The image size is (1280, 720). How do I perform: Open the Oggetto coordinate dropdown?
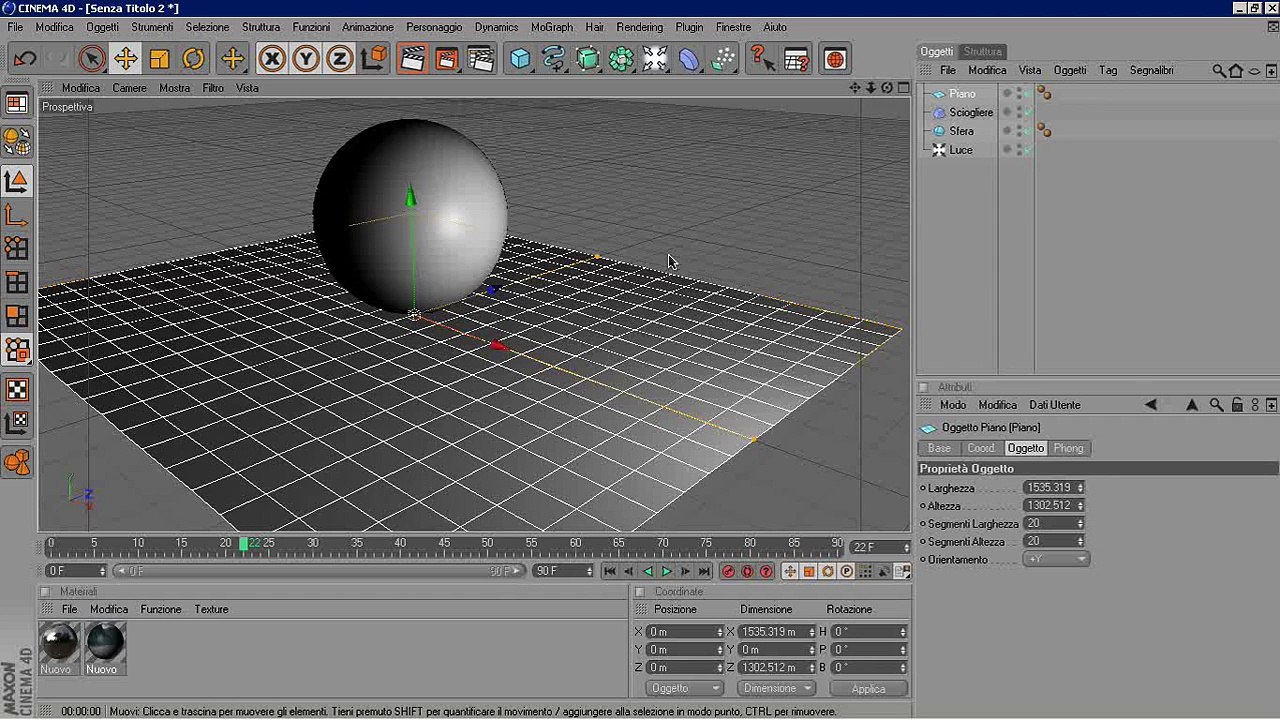pyautogui.click(x=685, y=688)
